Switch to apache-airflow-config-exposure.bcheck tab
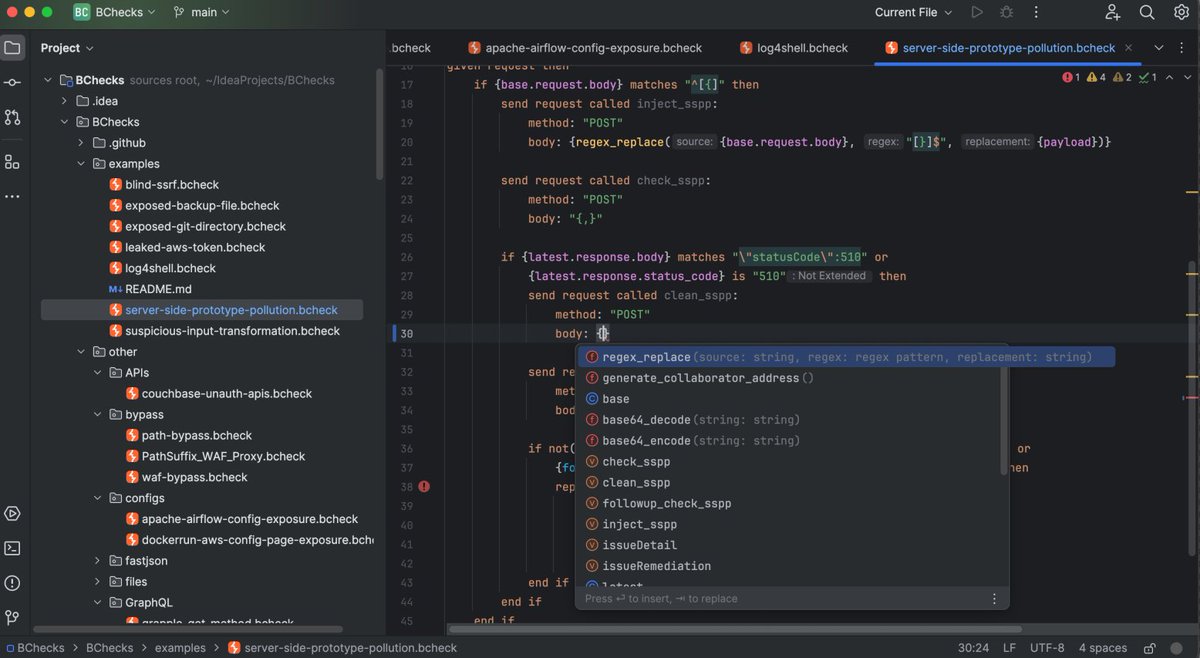Screen dimensions: 1200x658 pos(584,48)
